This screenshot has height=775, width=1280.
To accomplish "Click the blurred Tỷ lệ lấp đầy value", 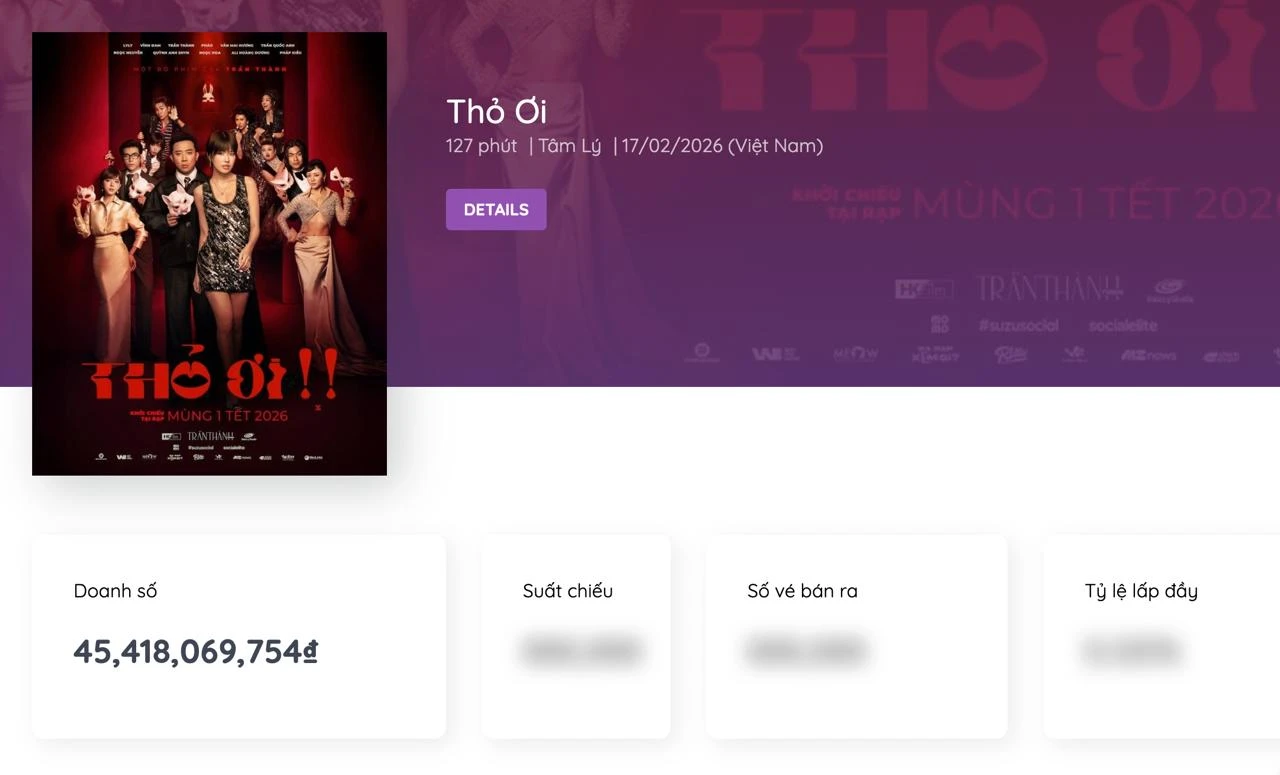I will (1132, 651).
